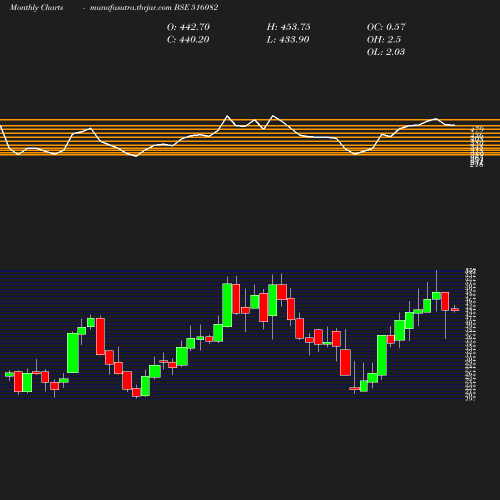
Task: Click the open value "O: 442.70"
Action: (x=188, y=27)
